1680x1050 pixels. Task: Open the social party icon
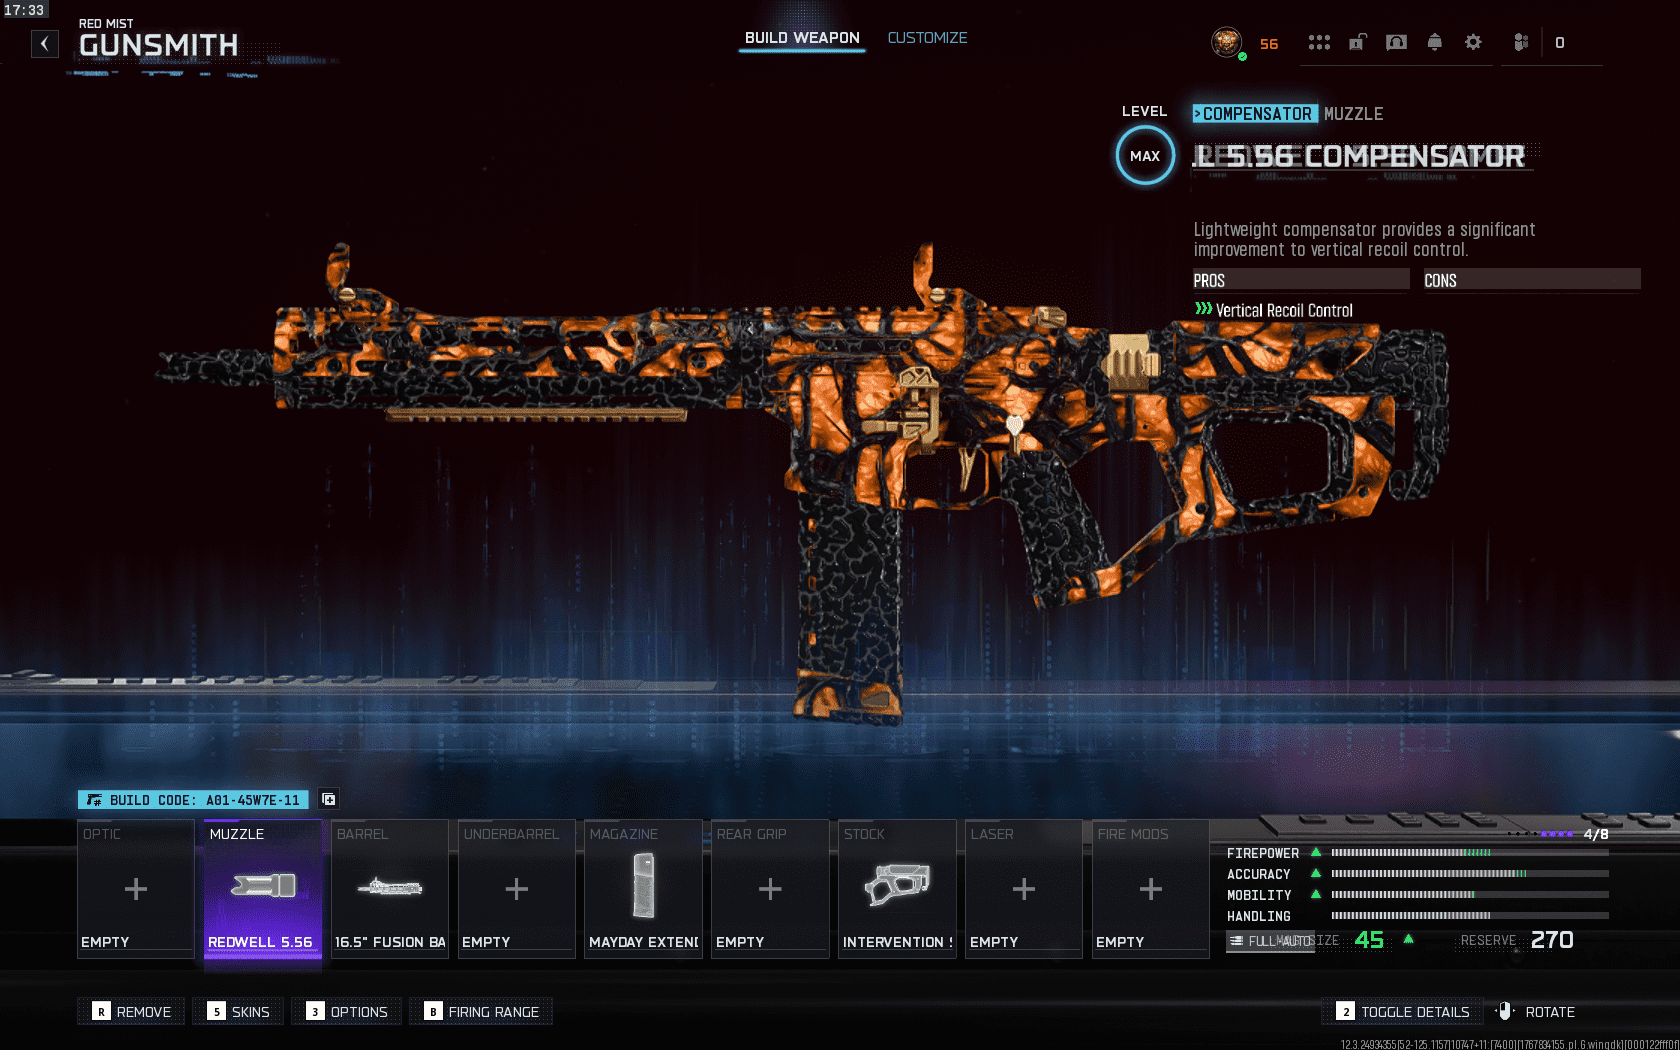tap(1520, 42)
